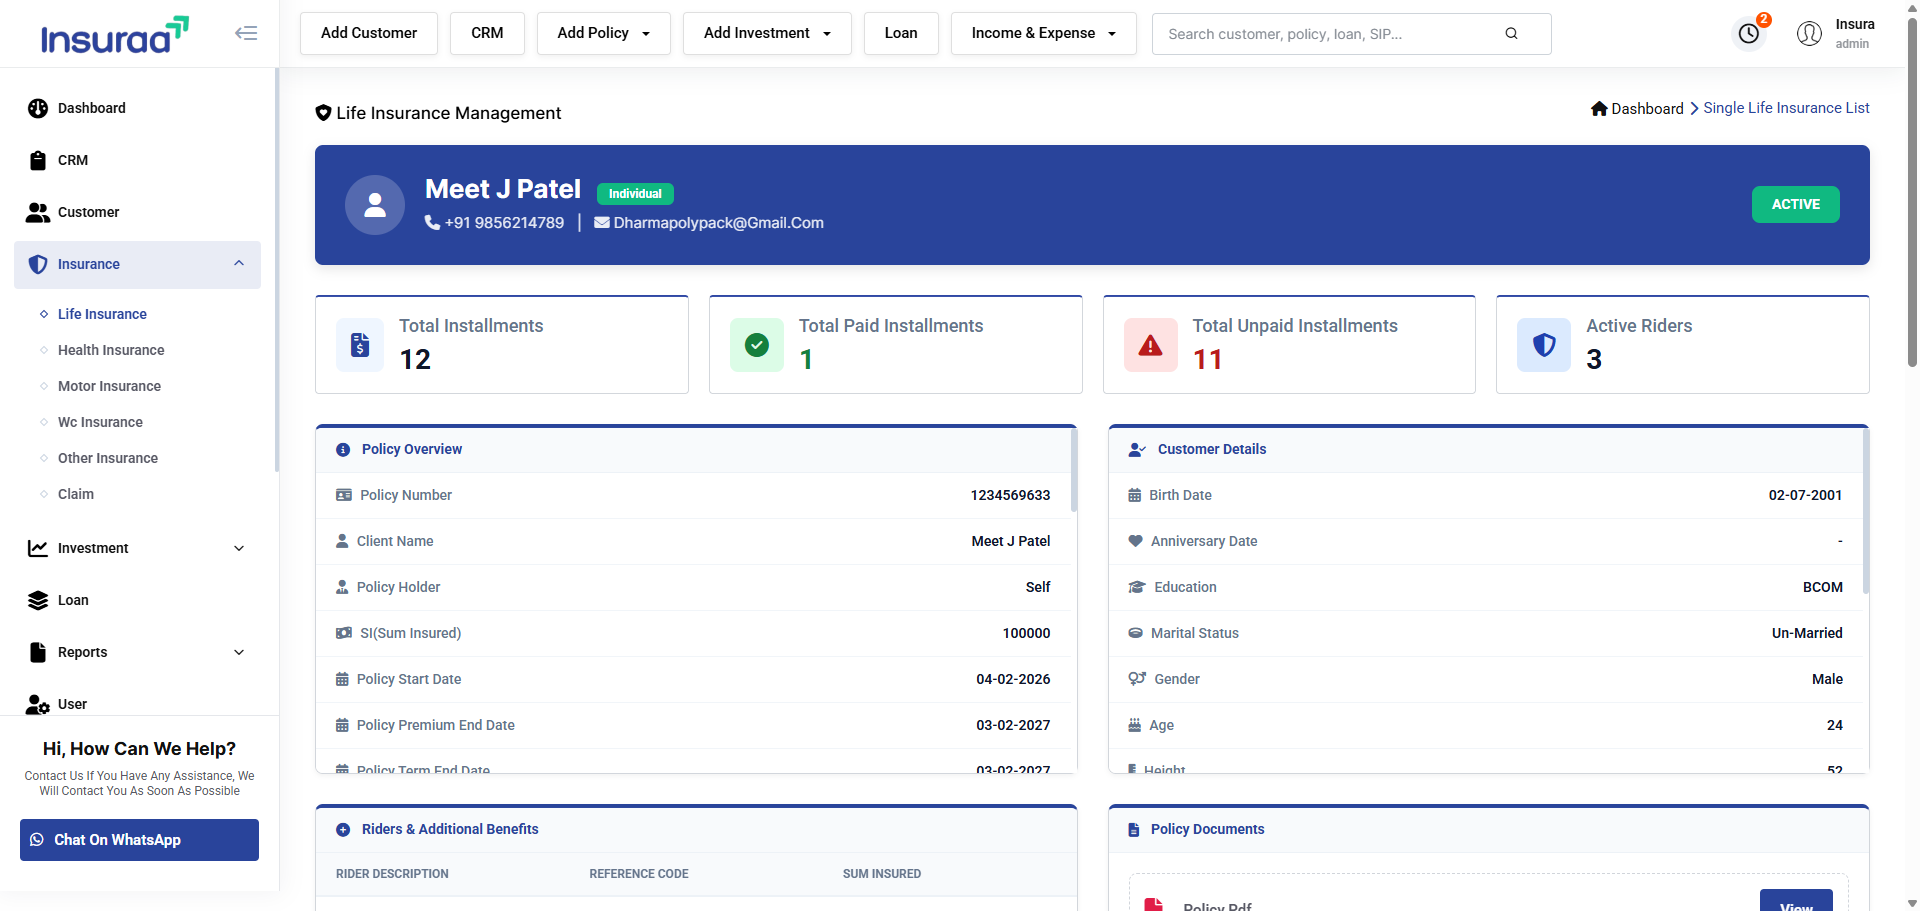The height and width of the screenshot is (911, 1920).
Task: Click the SI(Sum Insured) value 100000
Action: [1026, 633]
